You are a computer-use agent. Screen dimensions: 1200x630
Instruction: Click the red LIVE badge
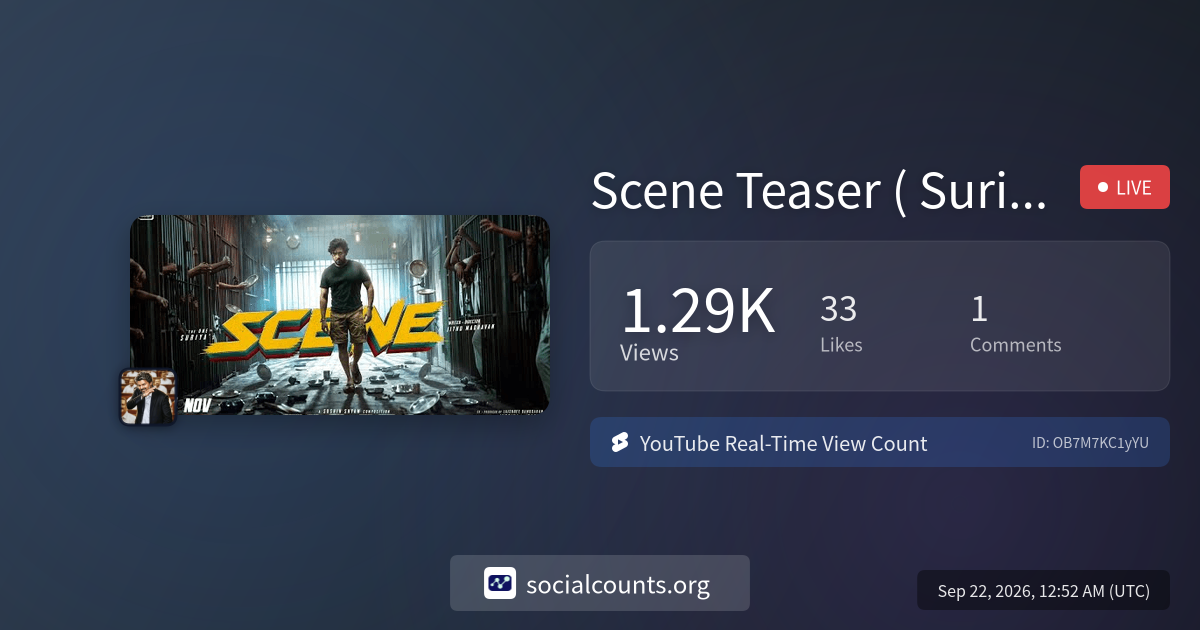pos(1124,187)
